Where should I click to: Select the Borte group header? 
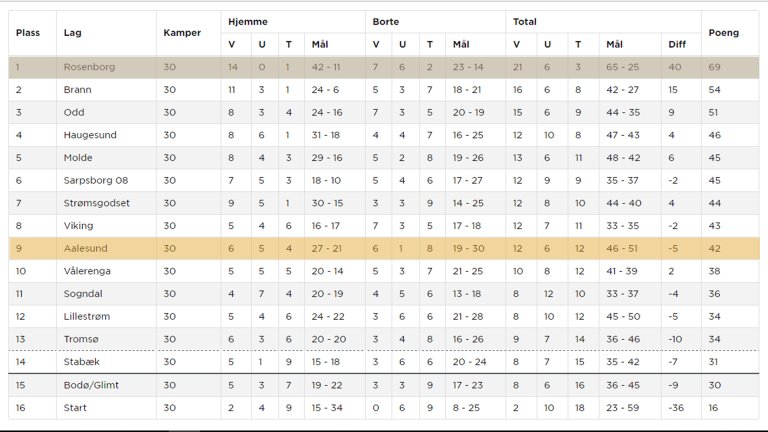tap(386, 21)
